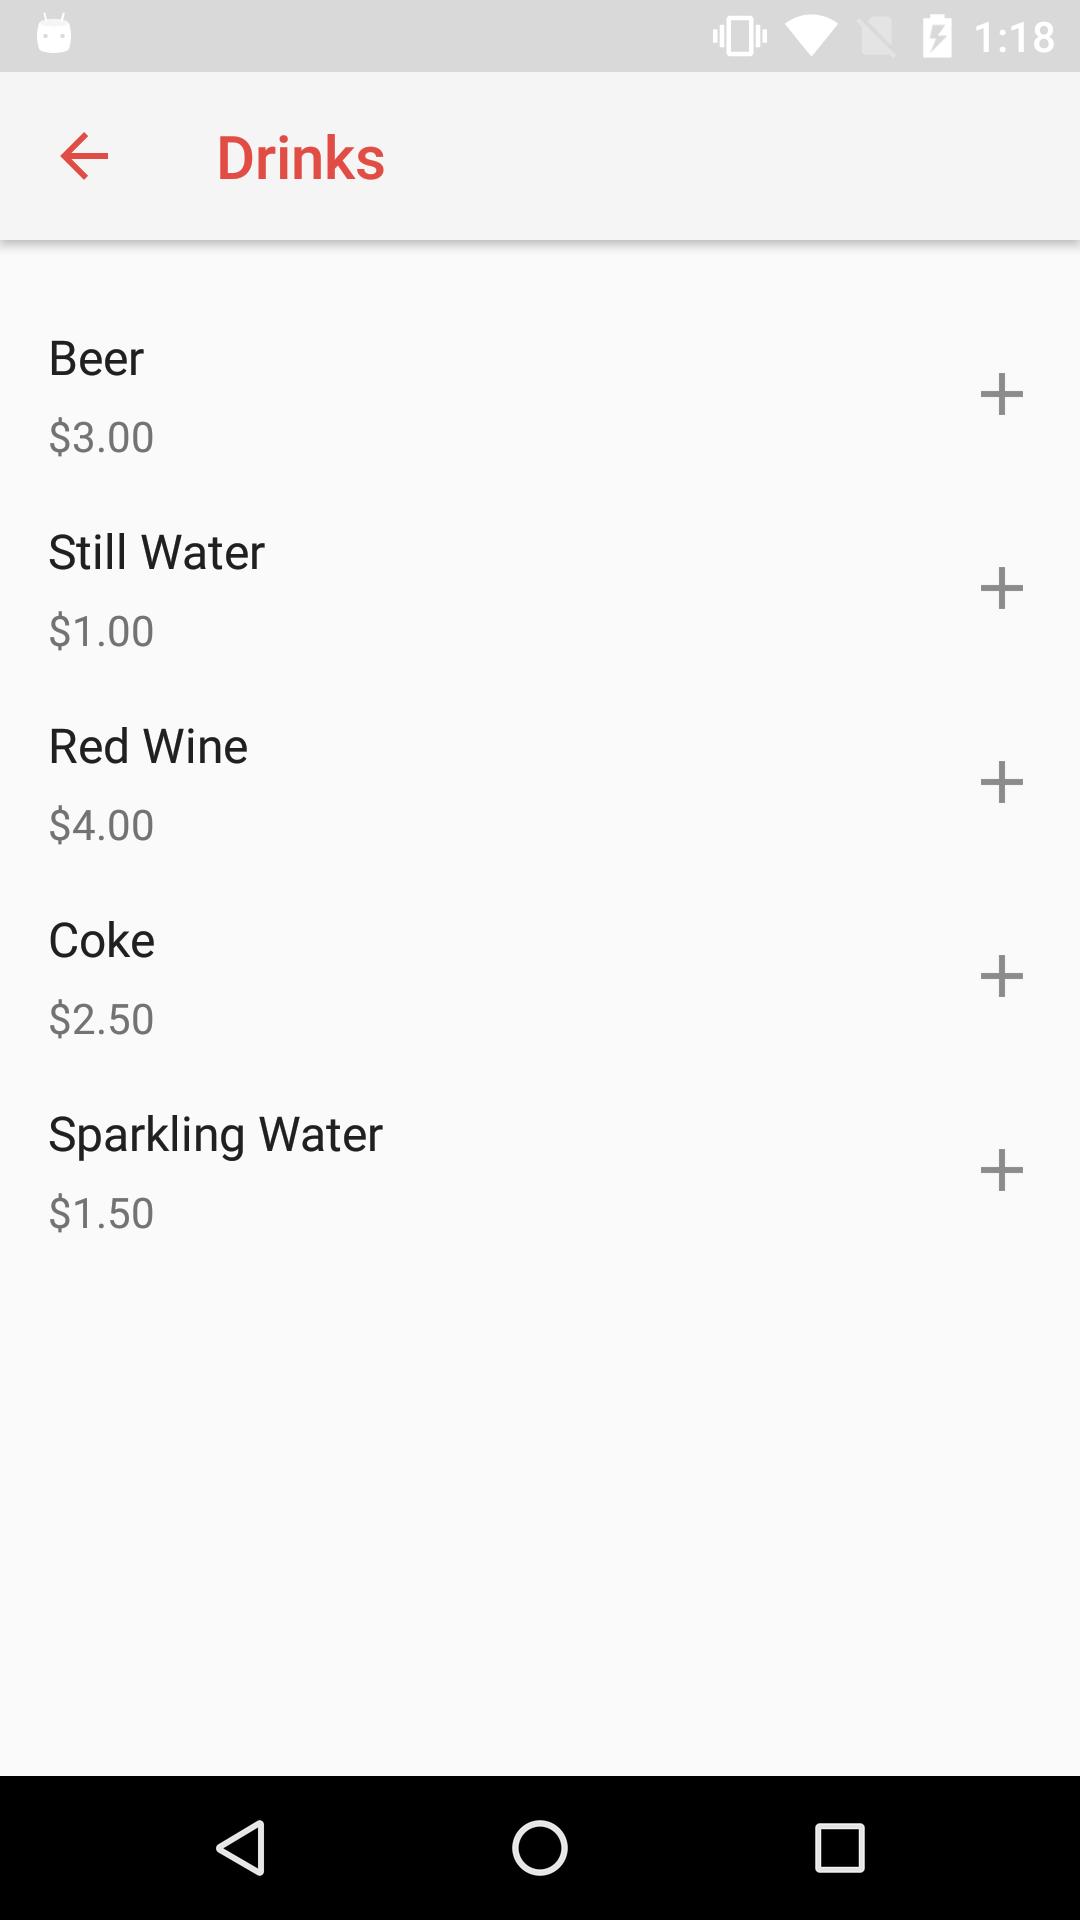The image size is (1080, 1920).
Task: Tap the Beer $3.00 price
Action: [101, 437]
